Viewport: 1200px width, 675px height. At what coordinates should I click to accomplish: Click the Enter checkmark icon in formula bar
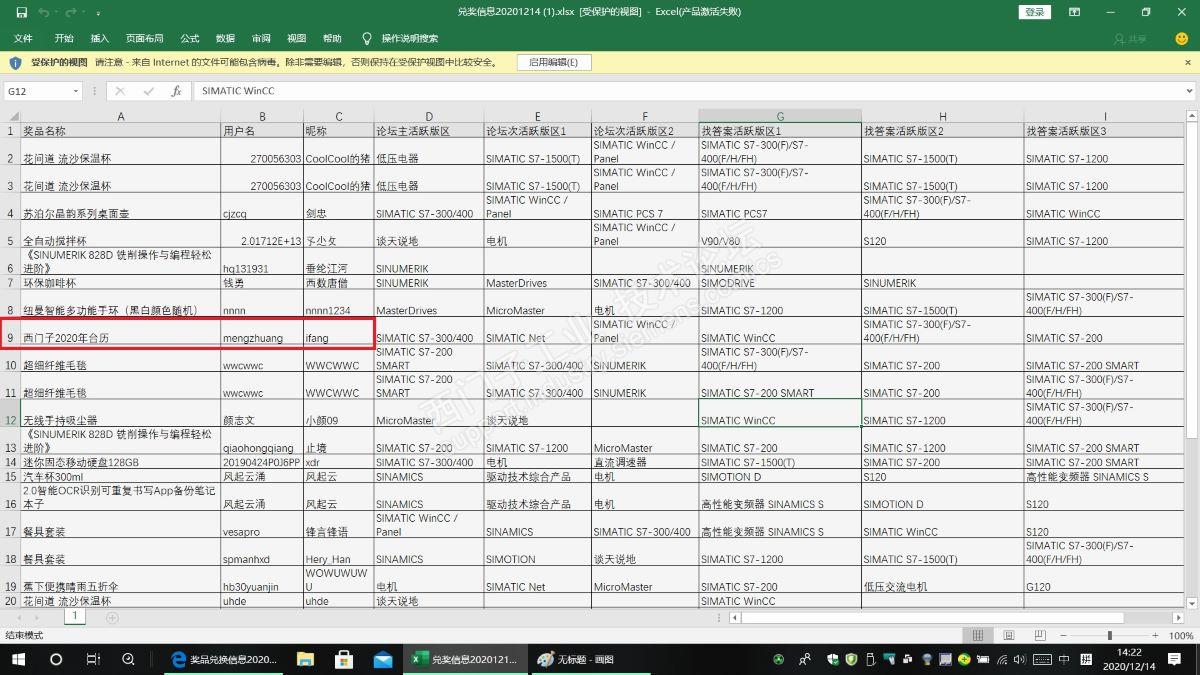click(x=148, y=90)
